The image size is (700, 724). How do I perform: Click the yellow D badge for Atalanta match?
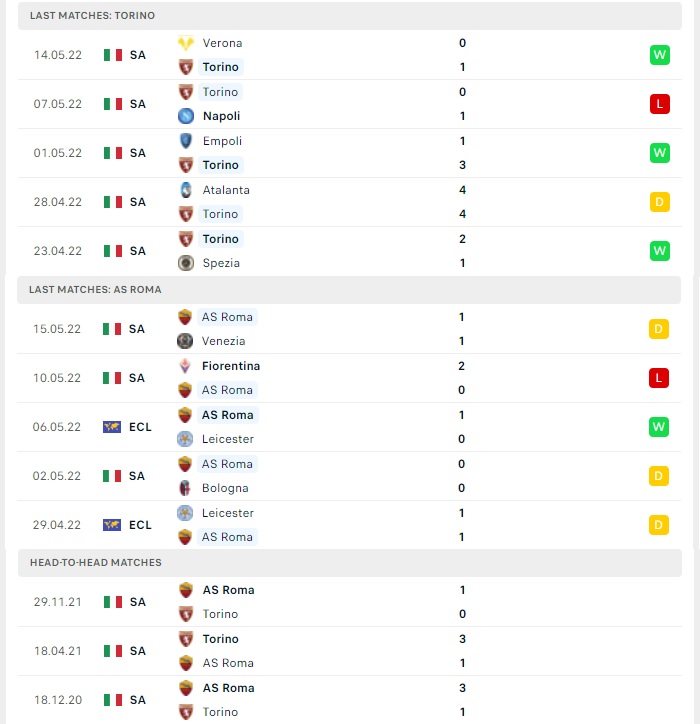point(659,202)
